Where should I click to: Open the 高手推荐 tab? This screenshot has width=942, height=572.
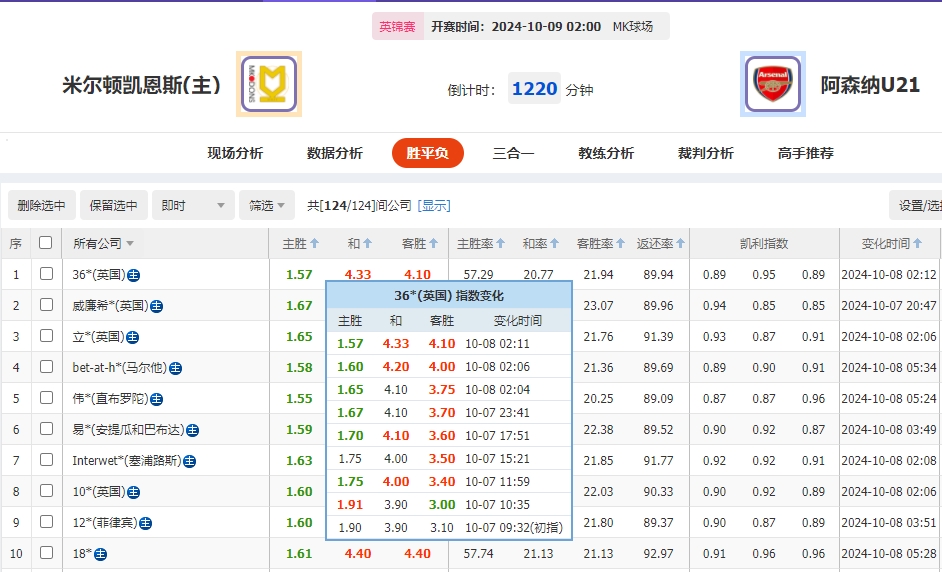(x=805, y=153)
